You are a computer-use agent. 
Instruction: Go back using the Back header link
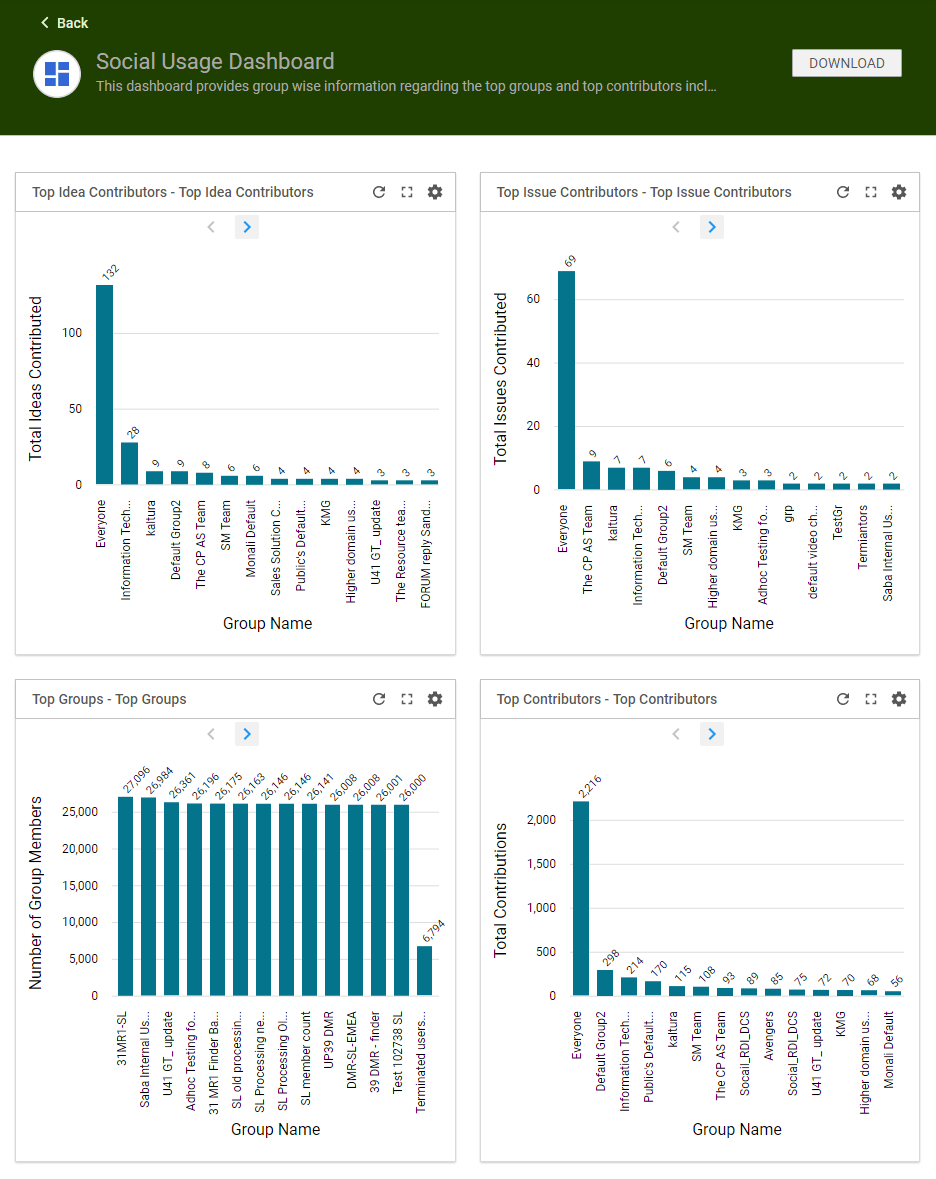63,22
